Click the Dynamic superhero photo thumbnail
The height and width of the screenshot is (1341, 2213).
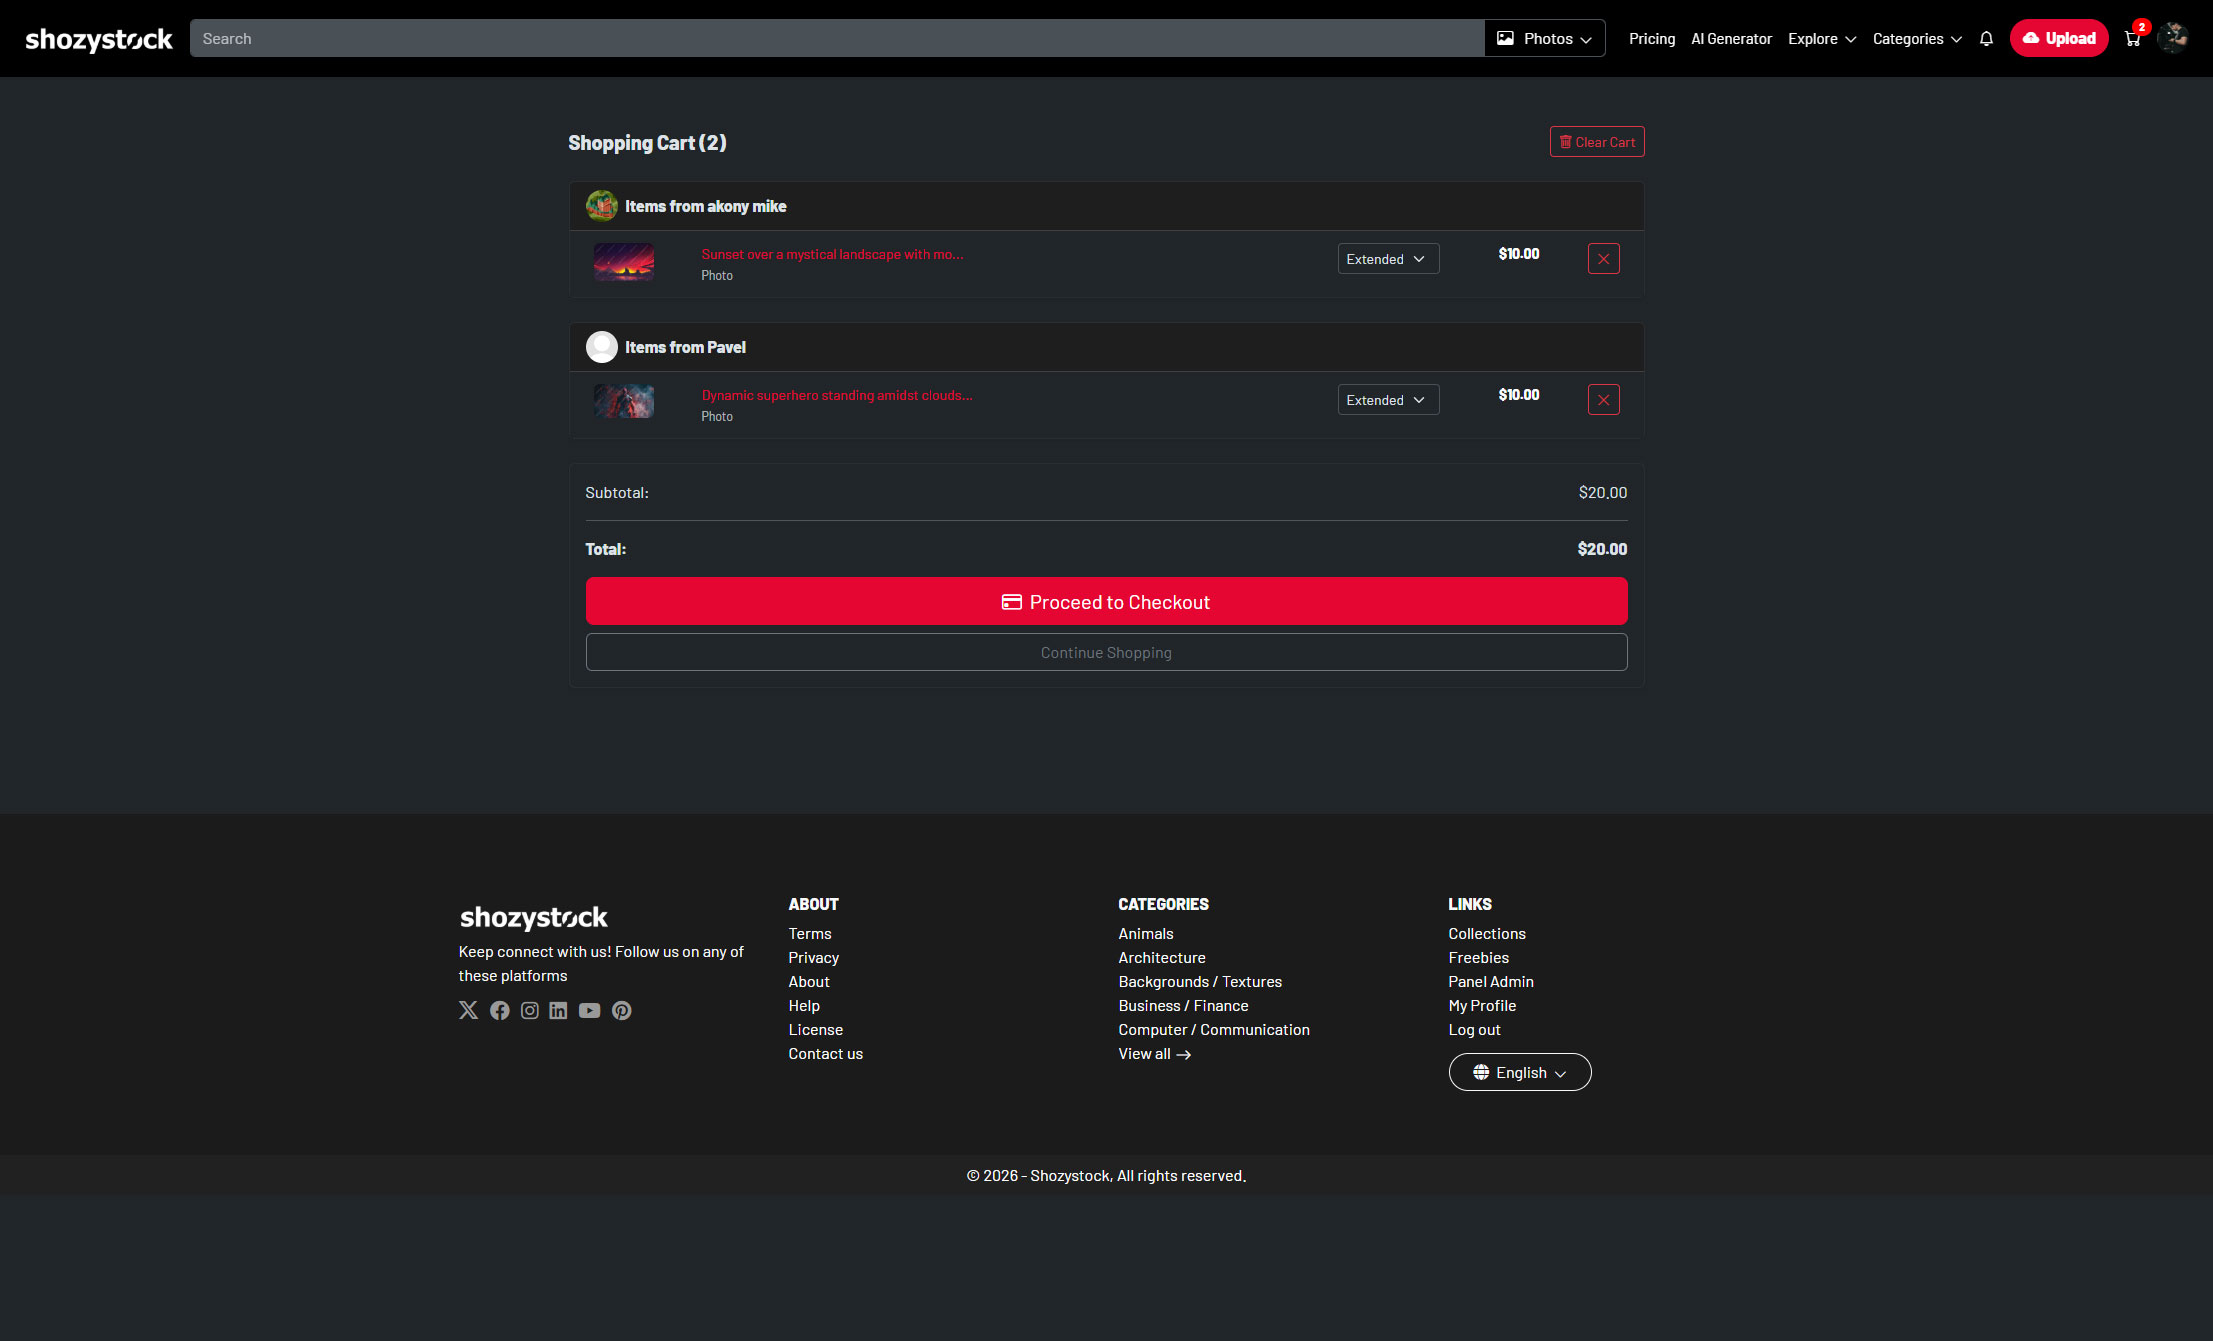[624, 401]
